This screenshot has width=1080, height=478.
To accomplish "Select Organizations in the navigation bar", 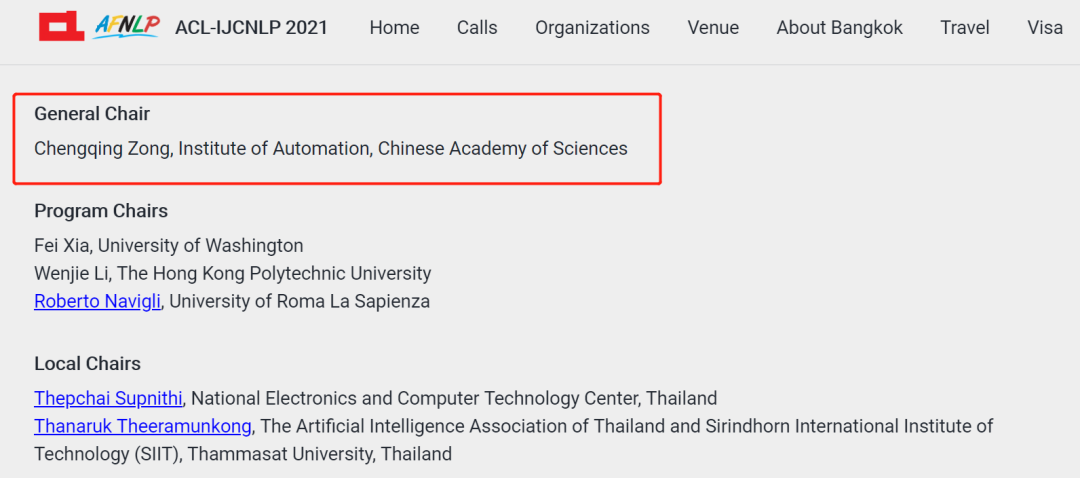I will [x=592, y=28].
